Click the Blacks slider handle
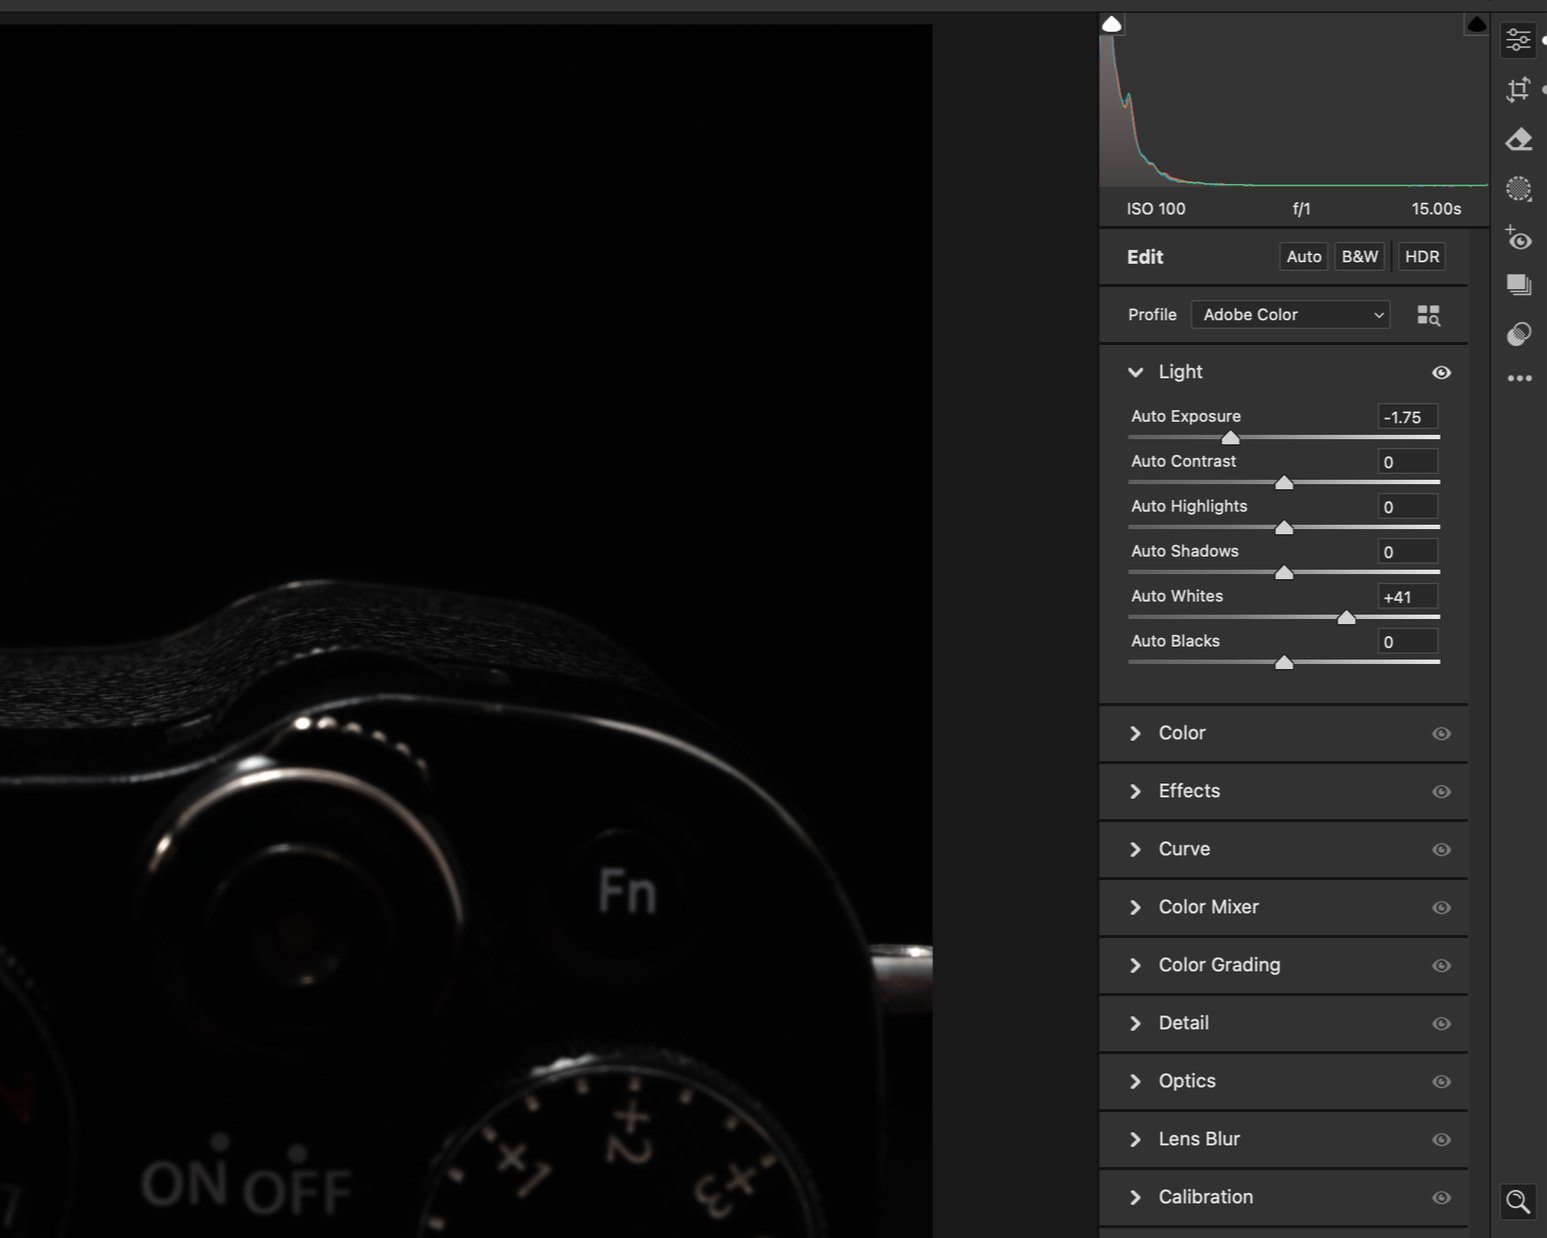The image size is (1547, 1238). tap(1284, 662)
